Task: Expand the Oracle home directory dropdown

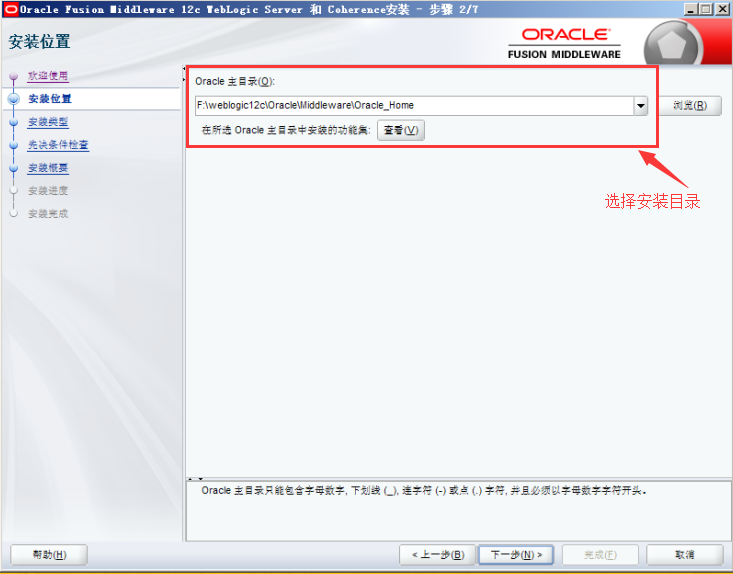Action: [x=640, y=105]
